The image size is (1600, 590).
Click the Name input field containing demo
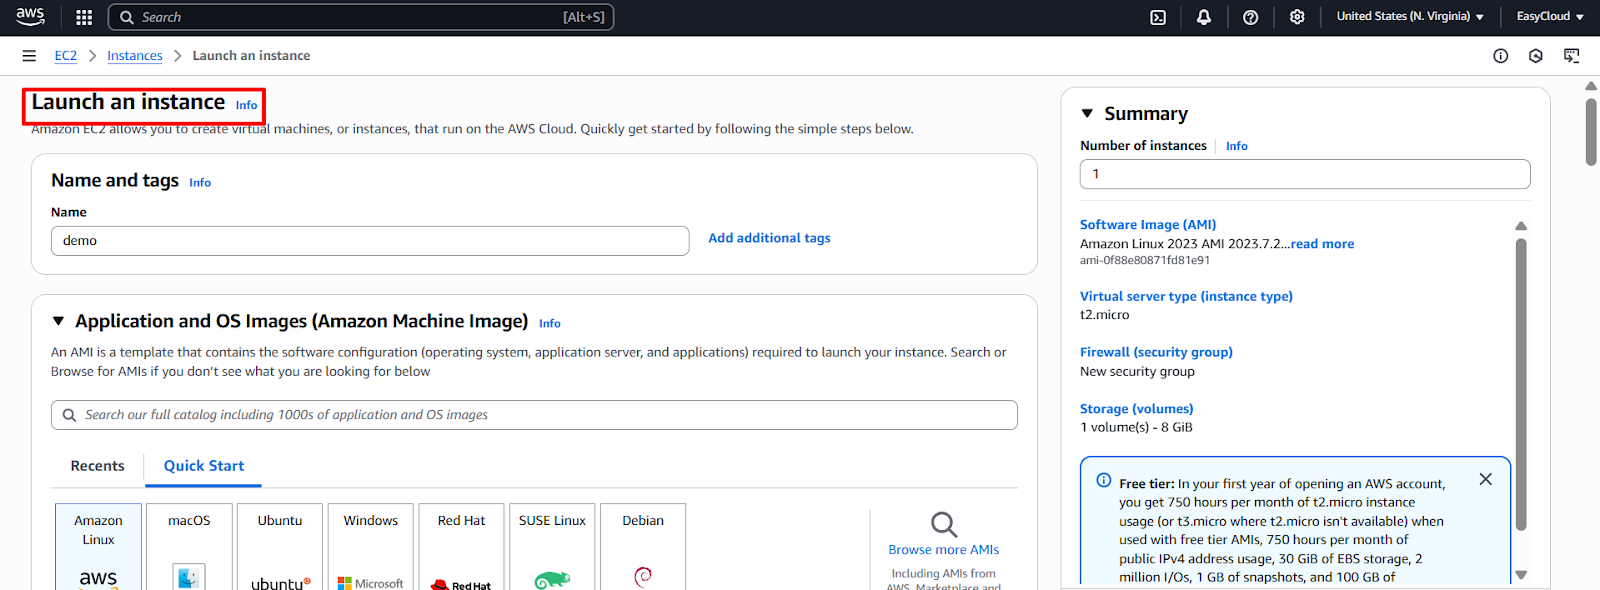click(370, 241)
